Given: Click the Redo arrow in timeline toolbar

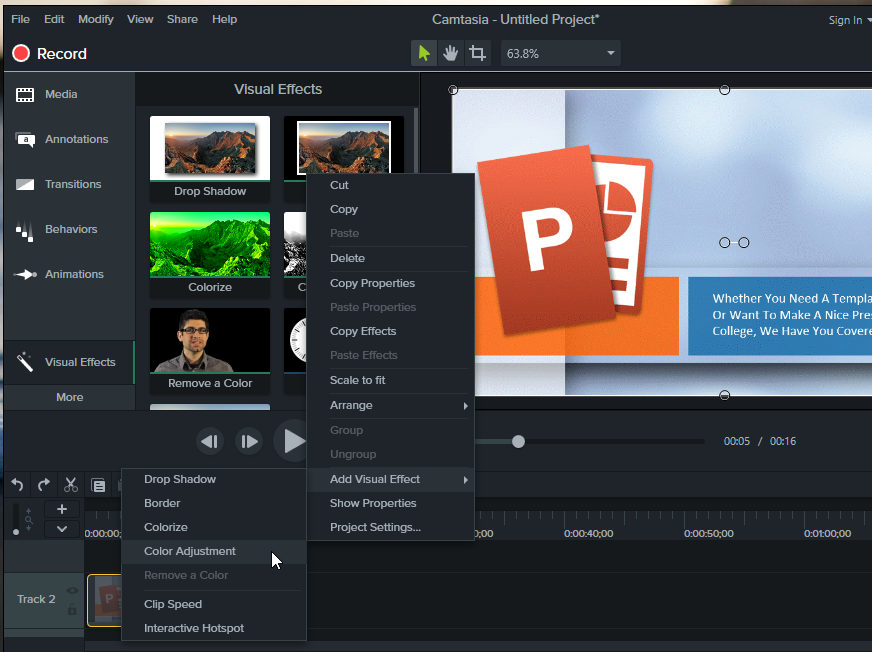Looking at the screenshot, I should (x=44, y=485).
